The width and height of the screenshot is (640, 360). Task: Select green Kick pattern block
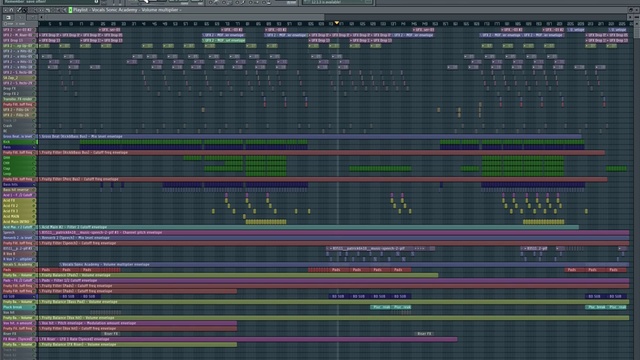[x=141, y=142]
